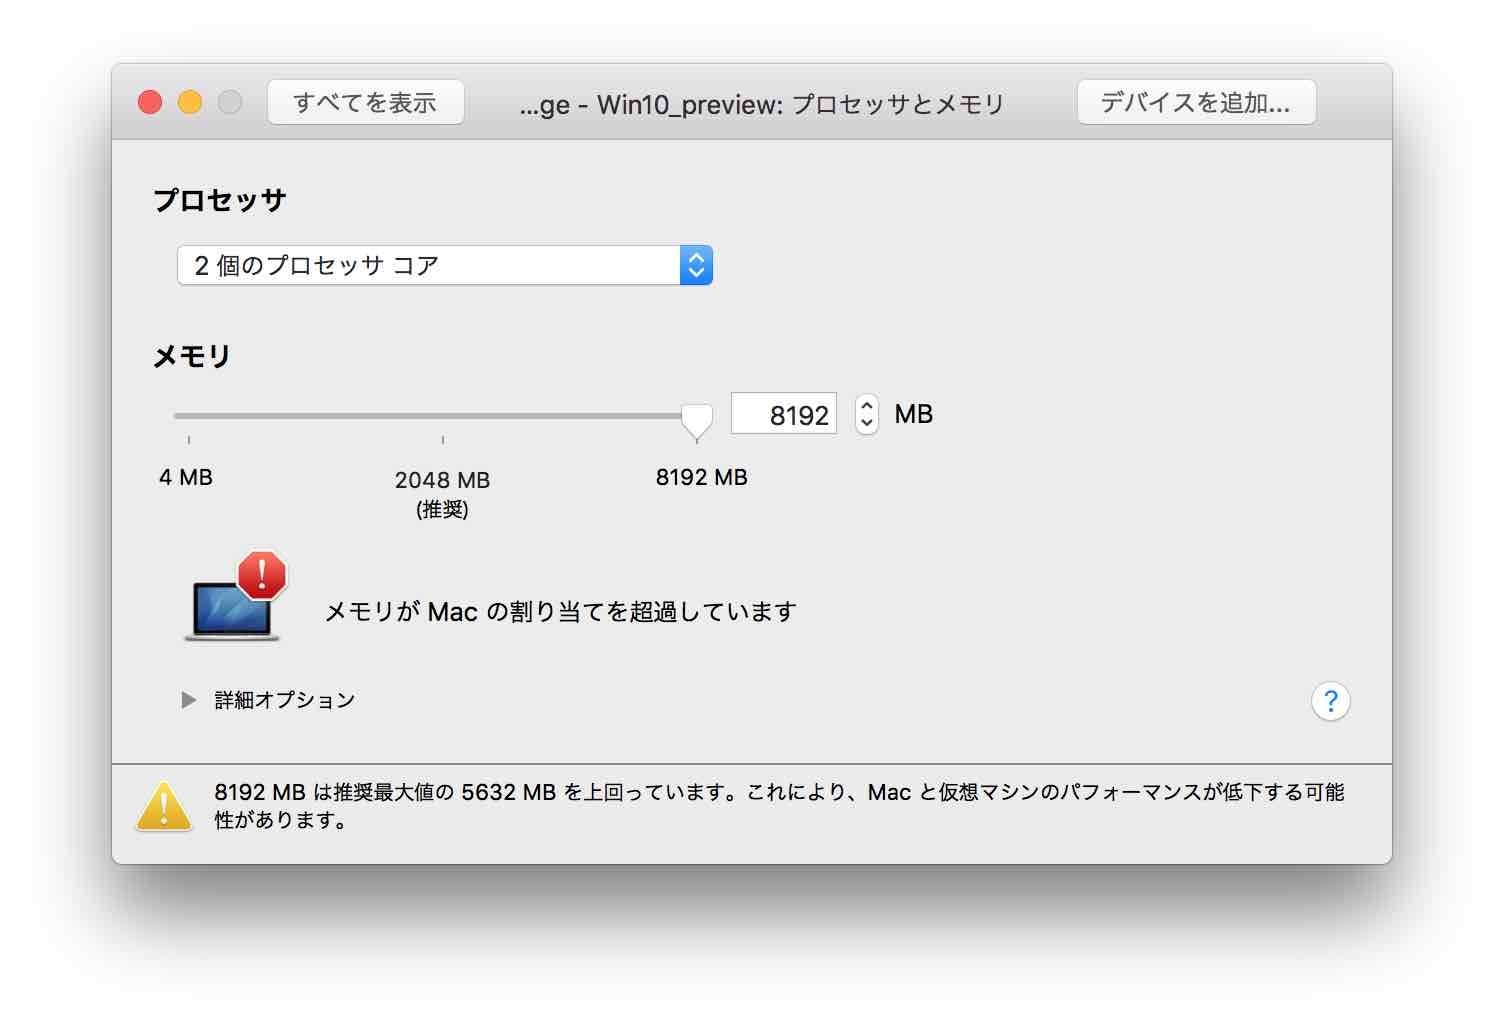The image size is (1504, 1024).
Task: Click the 4 MB minimum label
Action: [186, 477]
